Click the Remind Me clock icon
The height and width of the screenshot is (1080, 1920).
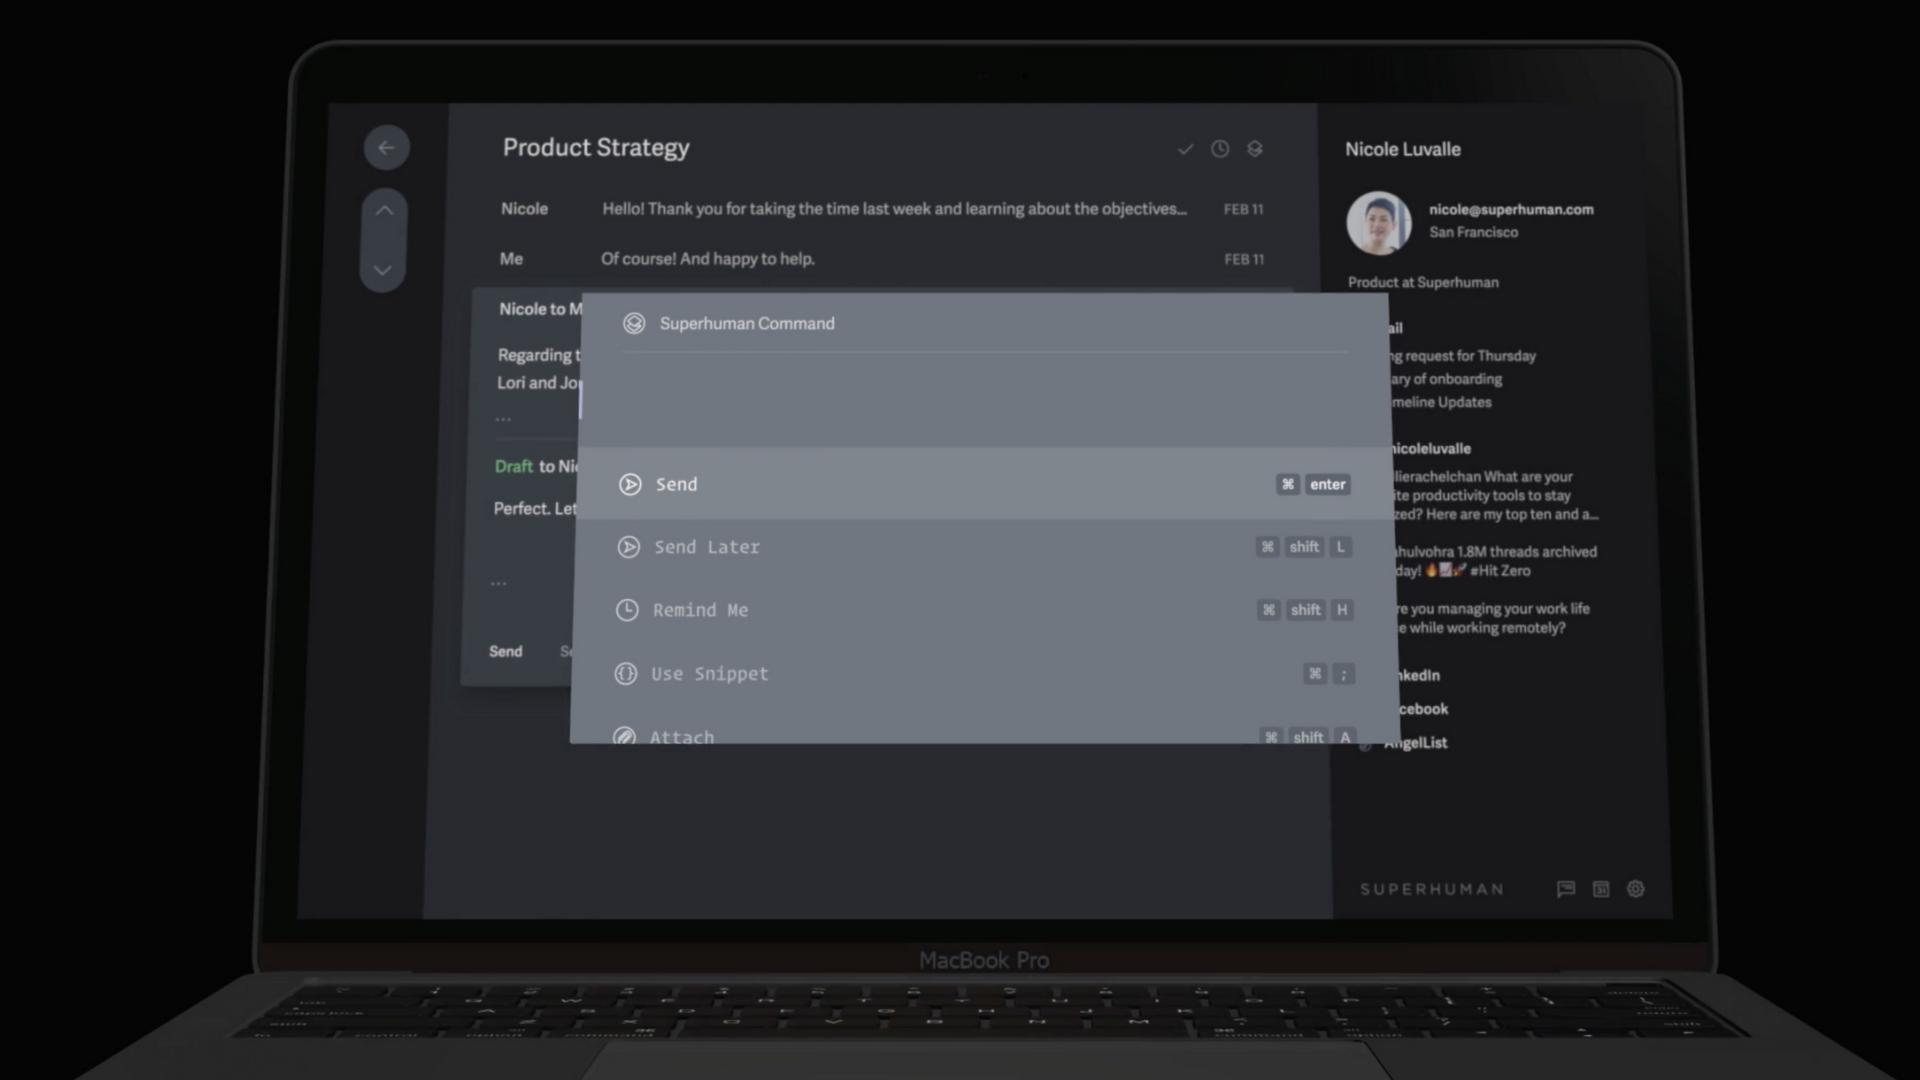click(627, 610)
